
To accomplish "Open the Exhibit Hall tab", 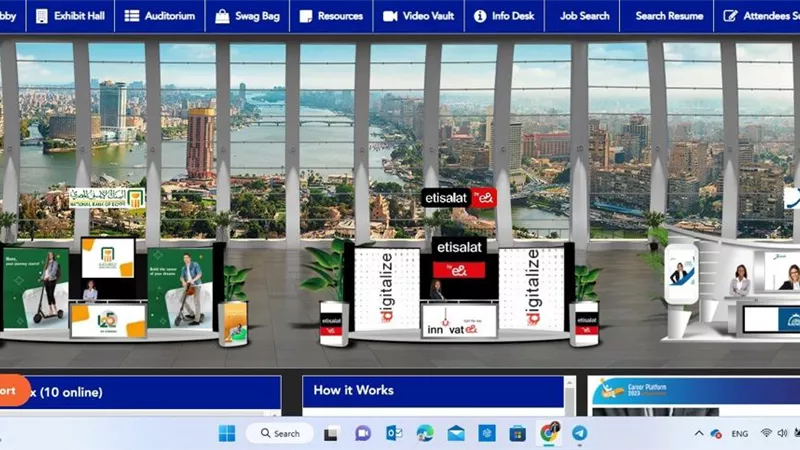I will (x=70, y=16).
